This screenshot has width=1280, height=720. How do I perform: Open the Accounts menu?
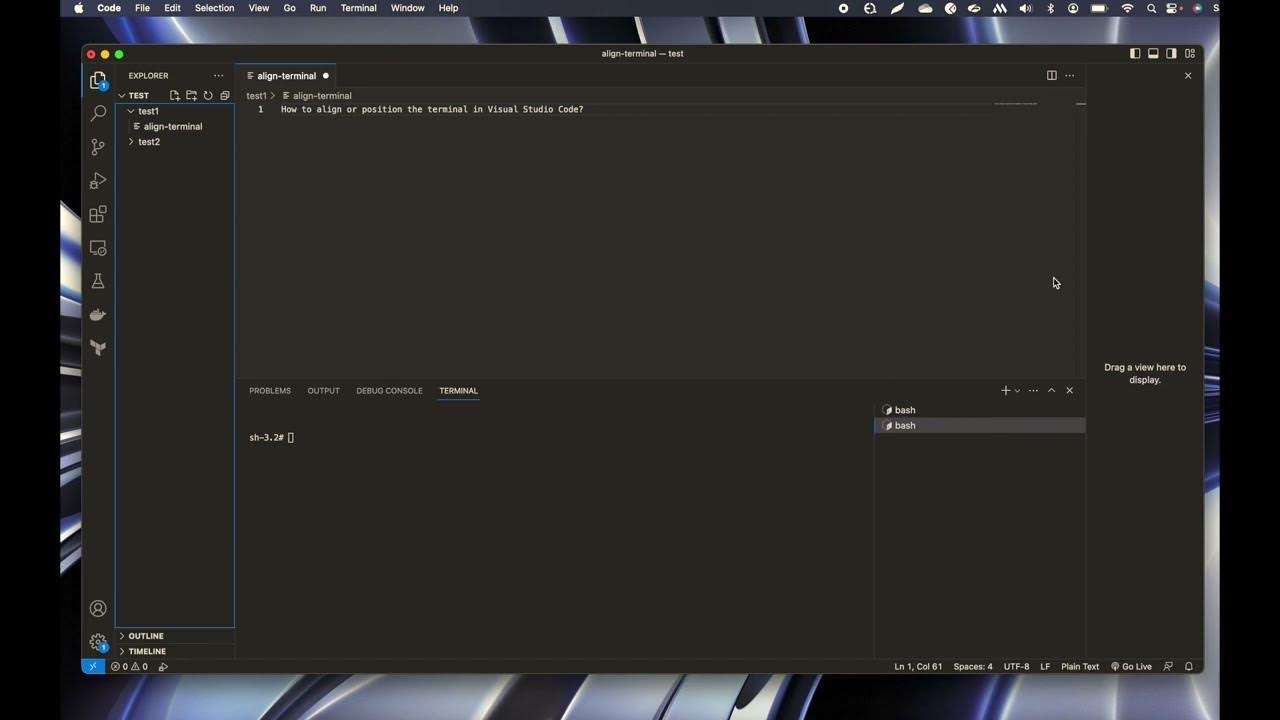[98, 608]
